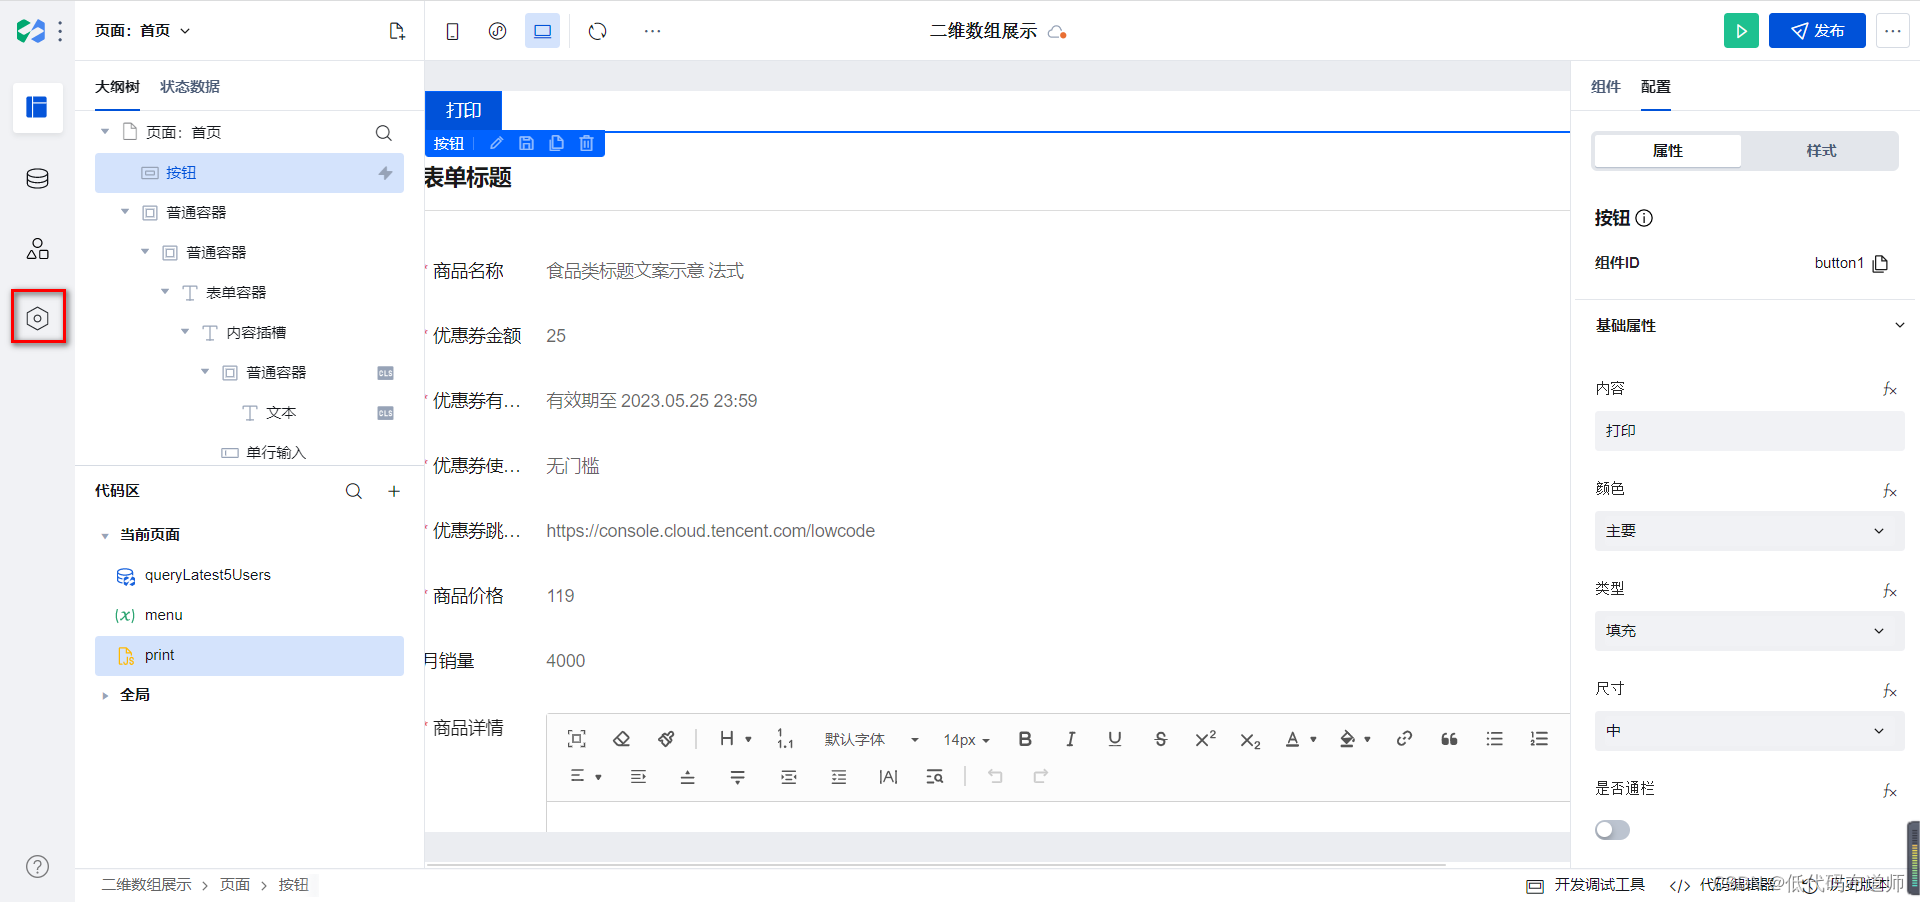Collapse the 基础属性 section
This screenshot has width=1920, height=902.
point(1899,325)
